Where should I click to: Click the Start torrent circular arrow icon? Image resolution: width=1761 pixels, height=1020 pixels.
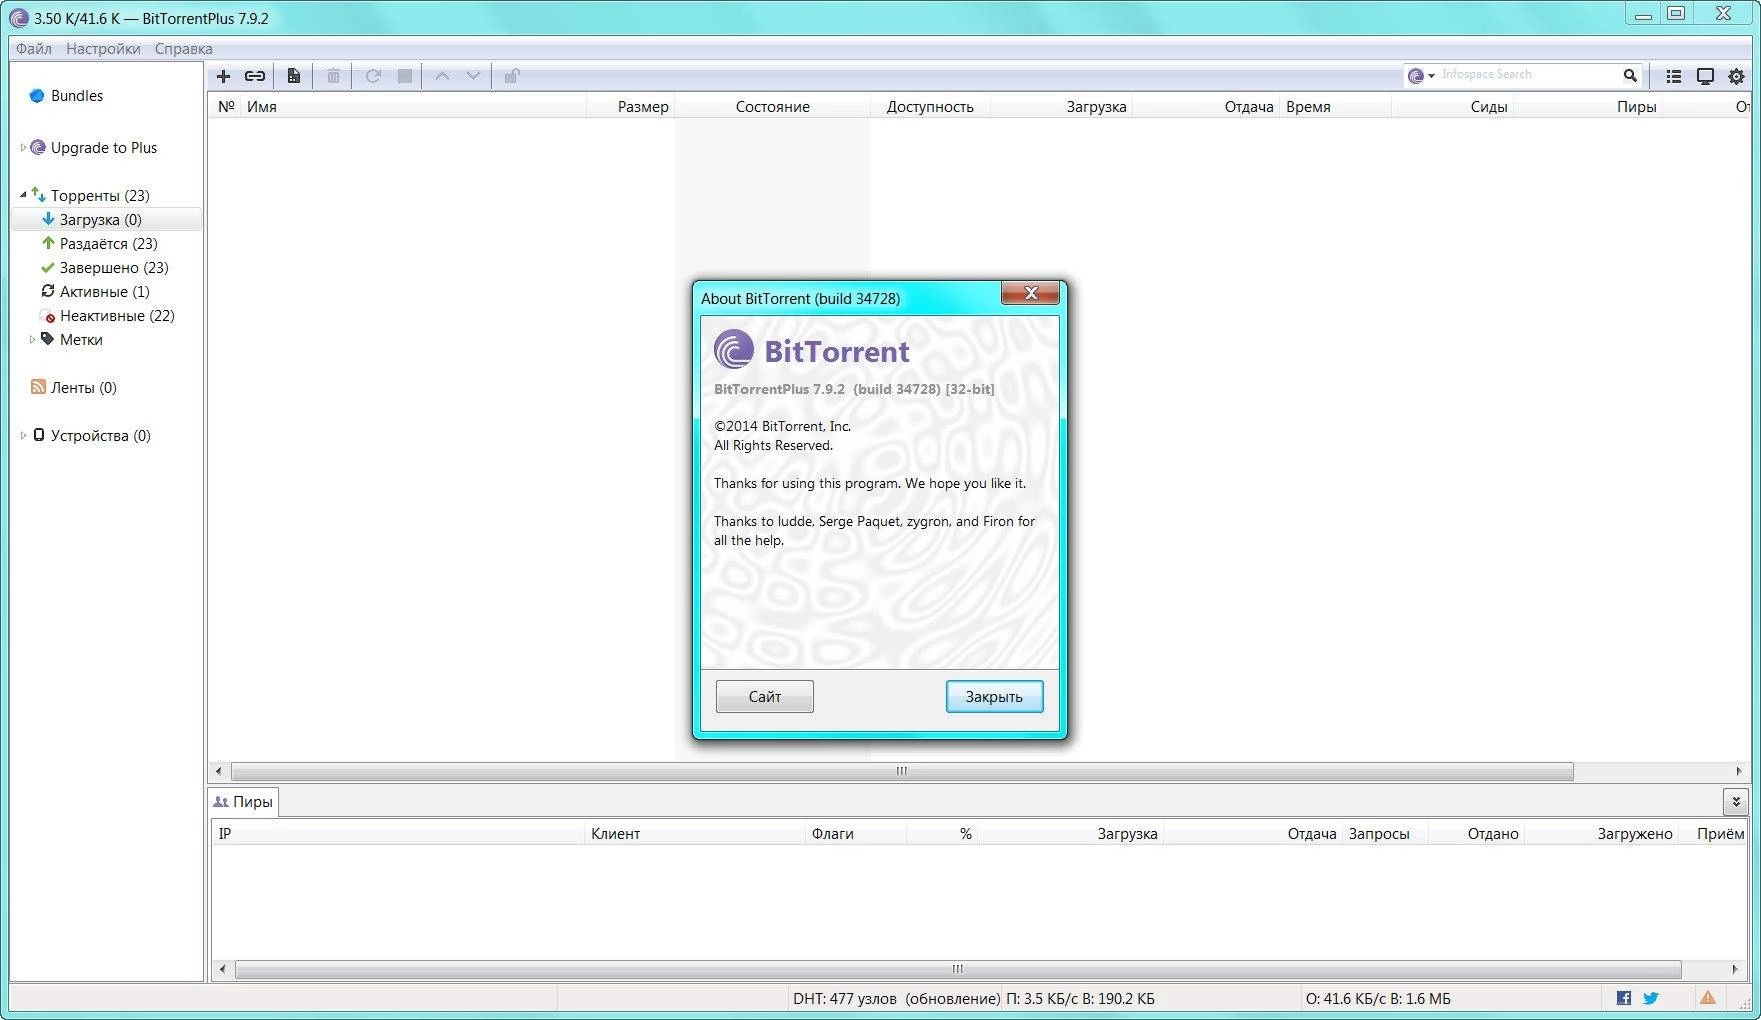coord(373,76)
